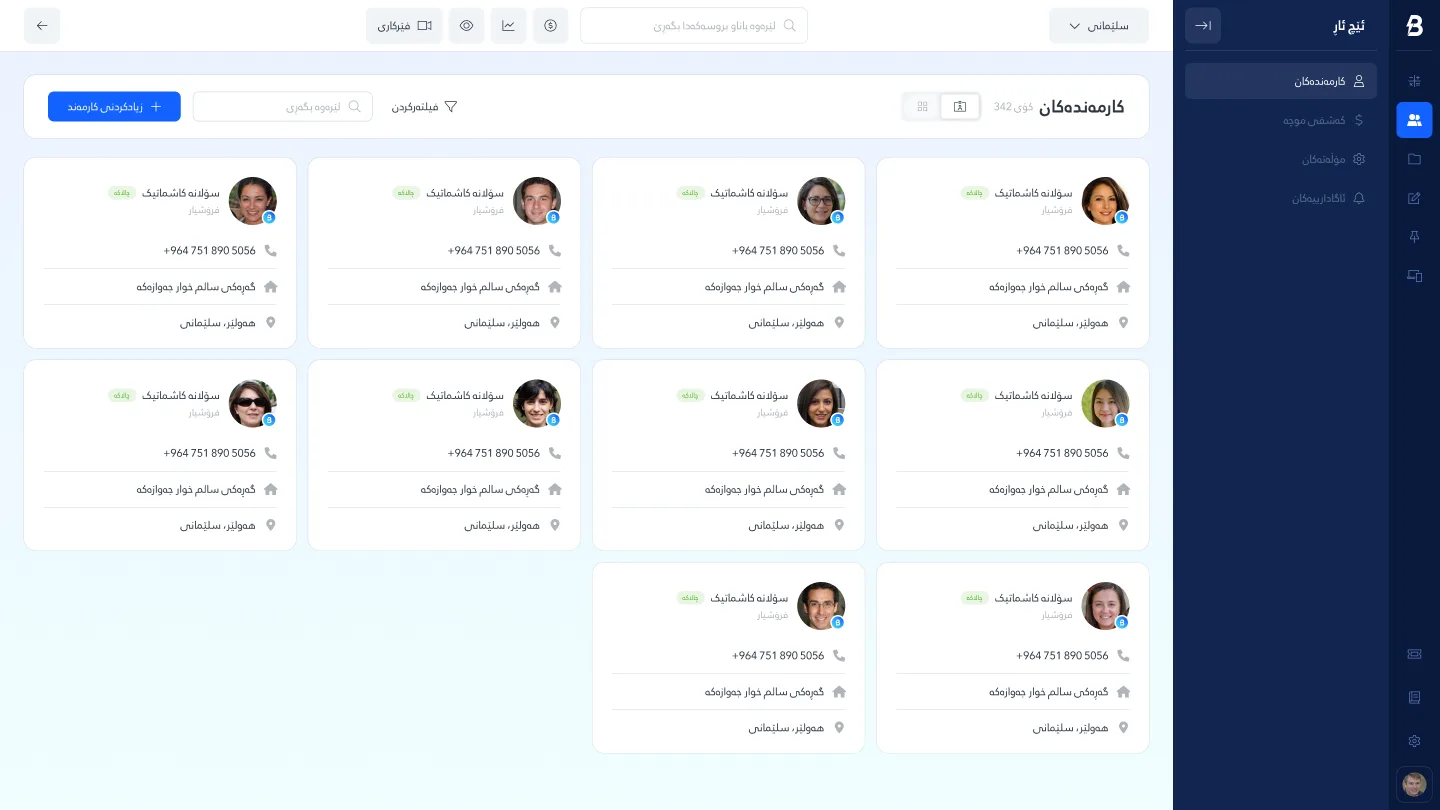1440x810 pixels.
Task: Open the calculator icon in the icon rail
Action: [x=1414, y=81]
